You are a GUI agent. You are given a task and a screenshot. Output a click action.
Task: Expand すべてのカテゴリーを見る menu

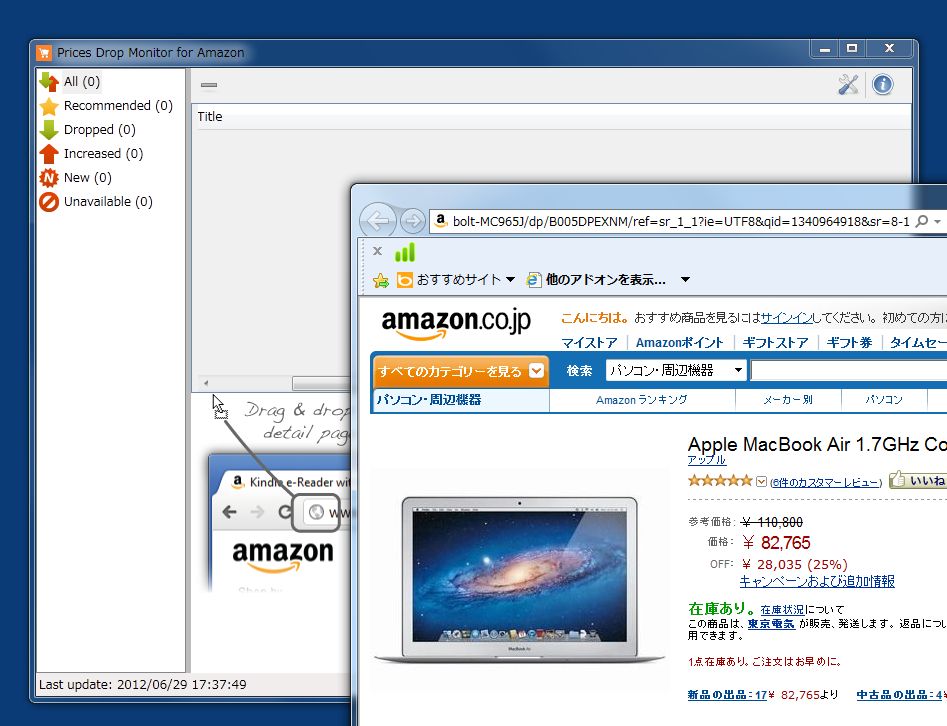pyautogui.click(x=461, y=371)
